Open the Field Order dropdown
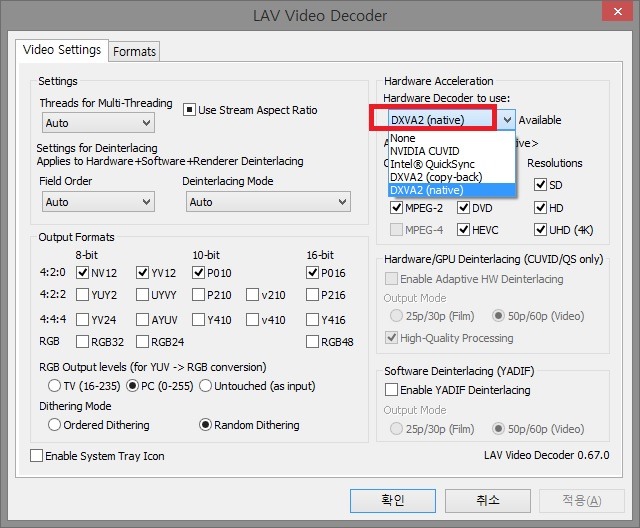 (x=98, y=202)
